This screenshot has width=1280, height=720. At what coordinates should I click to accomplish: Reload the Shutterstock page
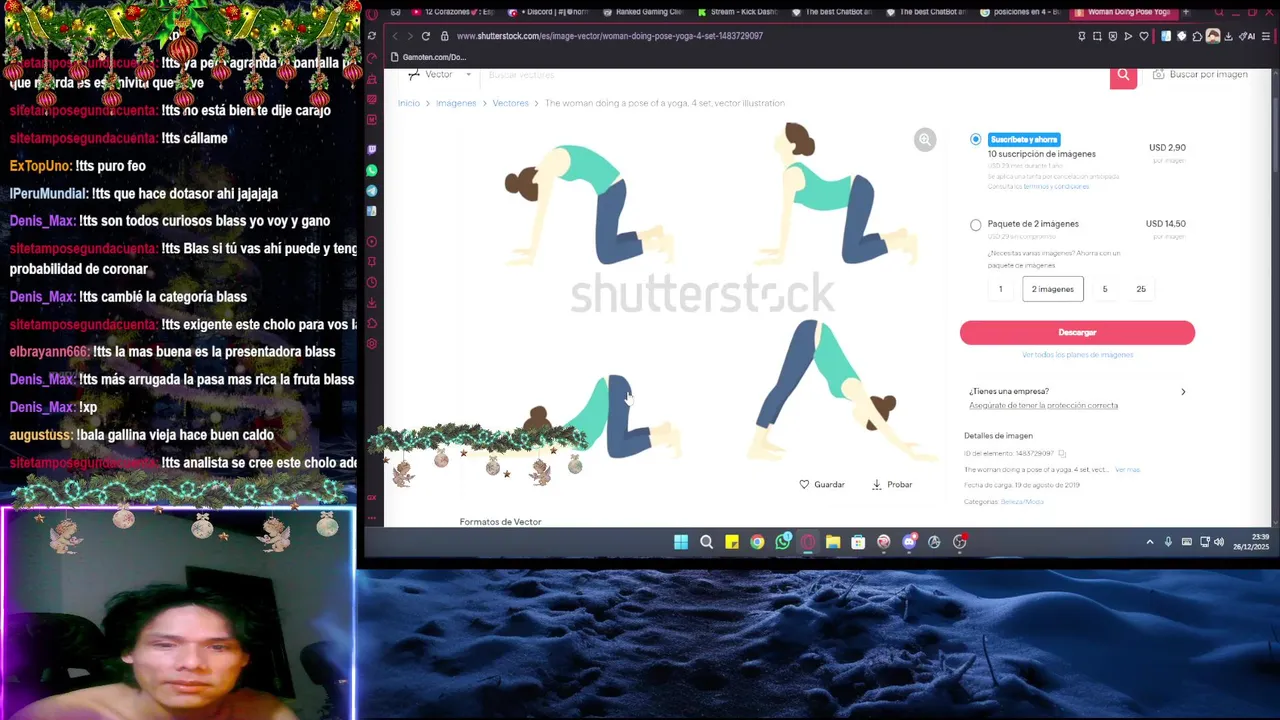(x=426, y=36)
